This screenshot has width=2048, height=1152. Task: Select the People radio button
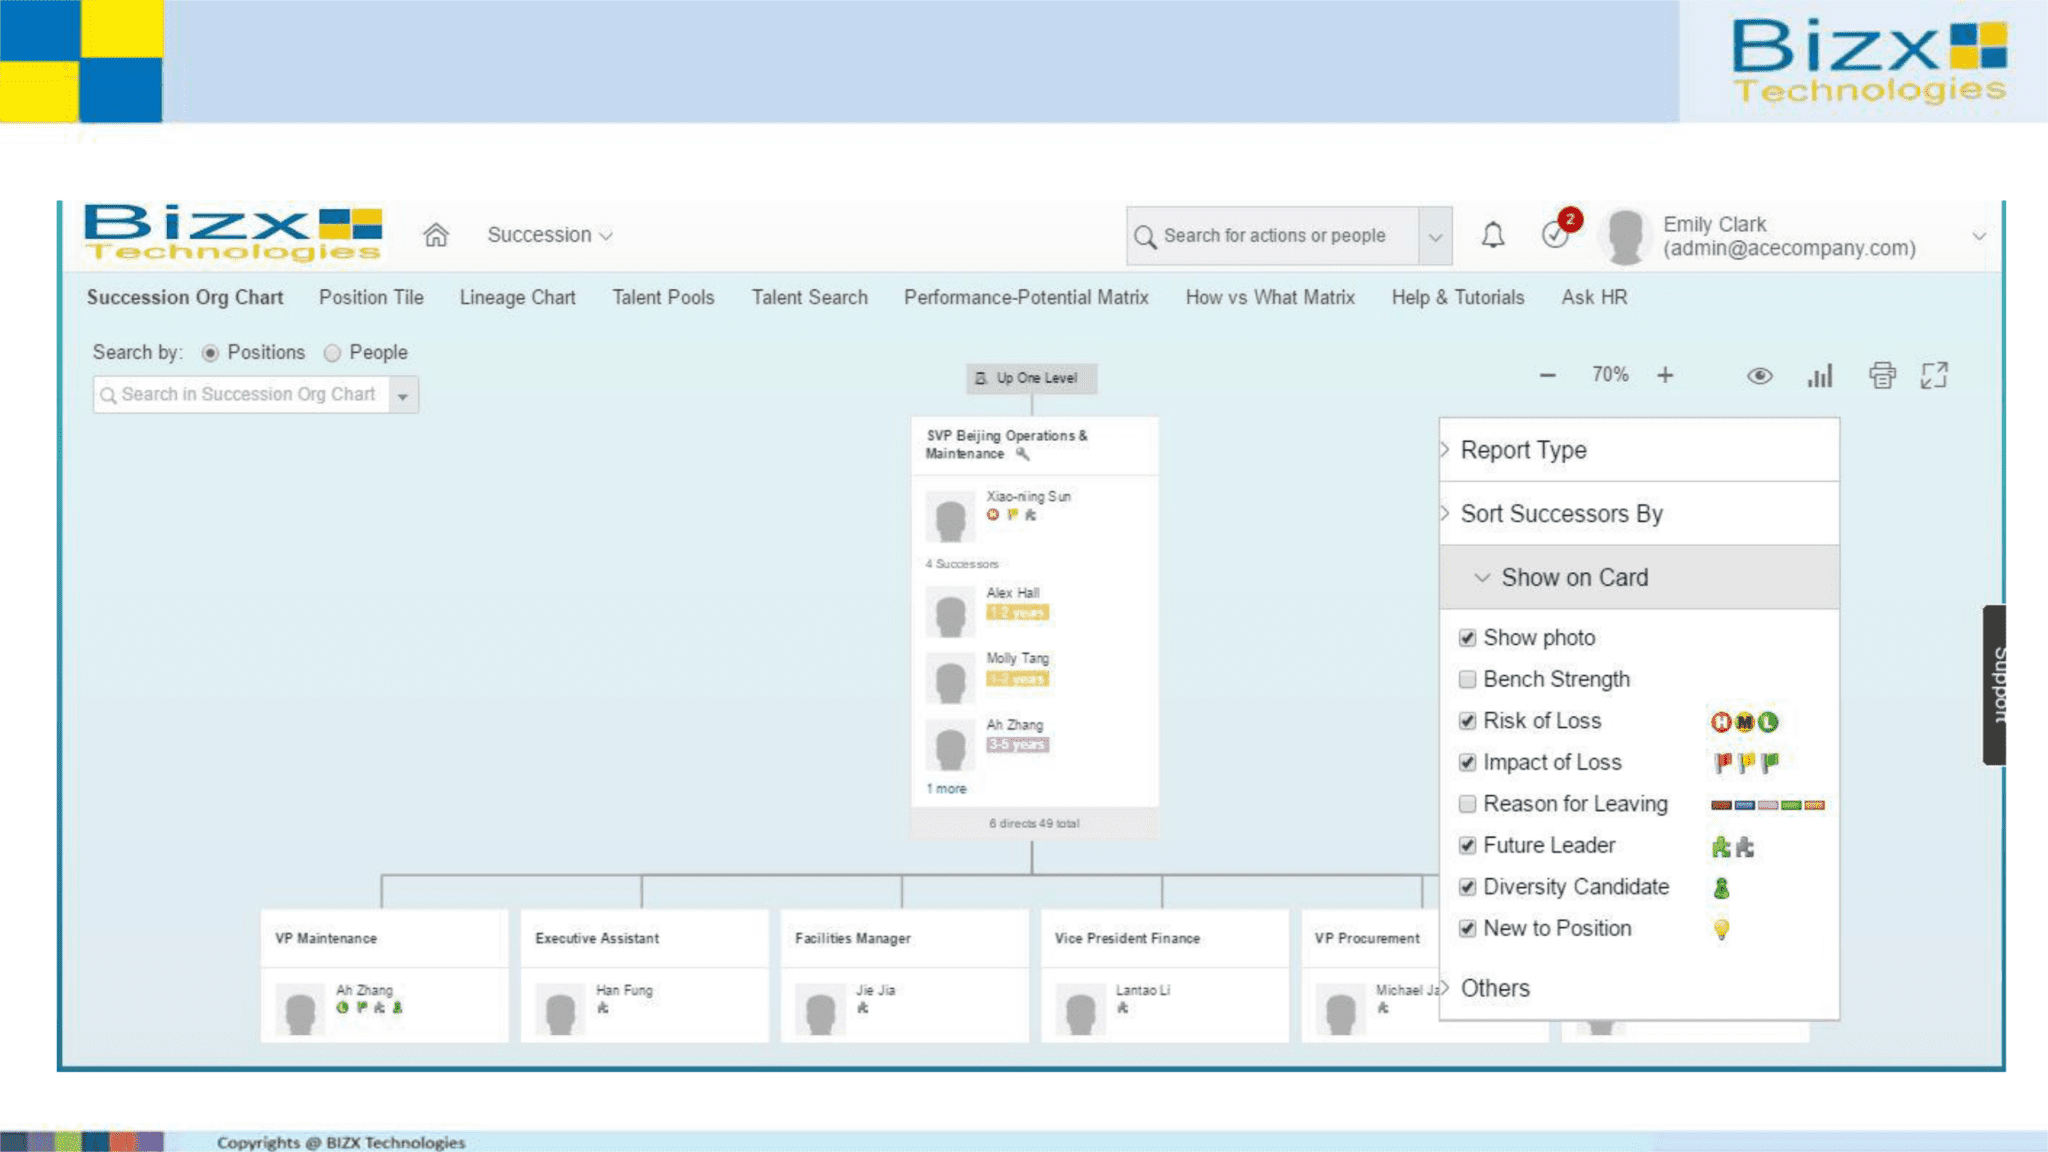coord(331,352)
